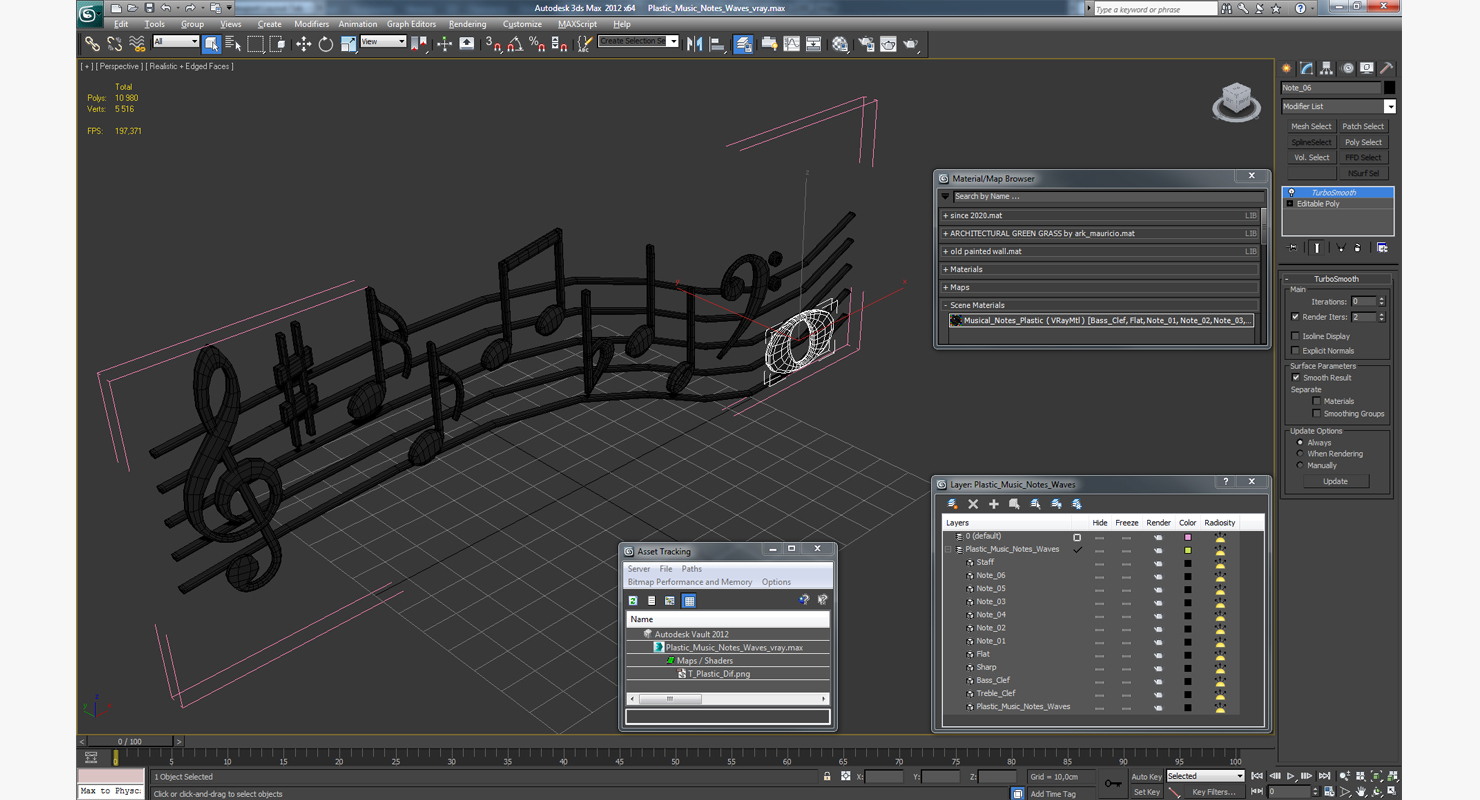Select the Select and Link tool

click(x=92, y=44)
